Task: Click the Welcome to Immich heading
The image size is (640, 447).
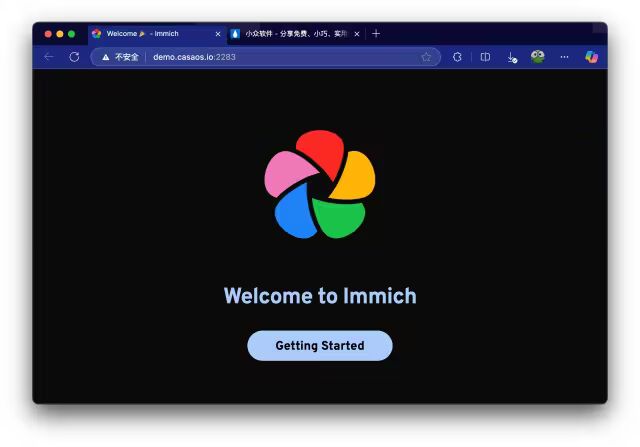Action: (320, 296)
